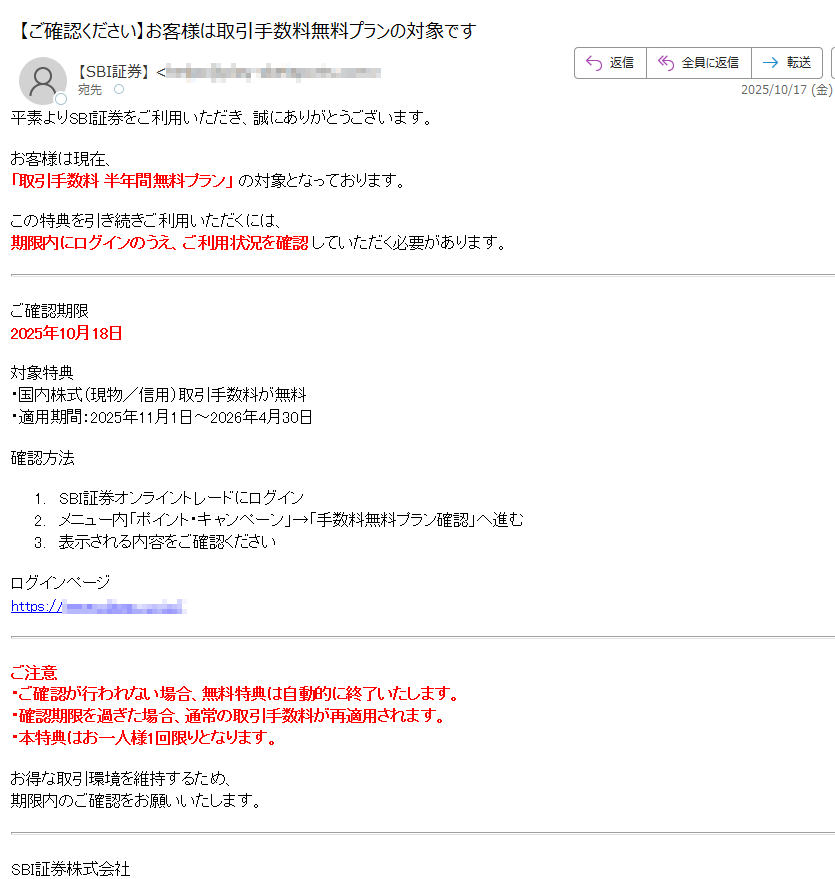
Task: Toggle the small circle next to 宛先
Action: tap(119, 89)
